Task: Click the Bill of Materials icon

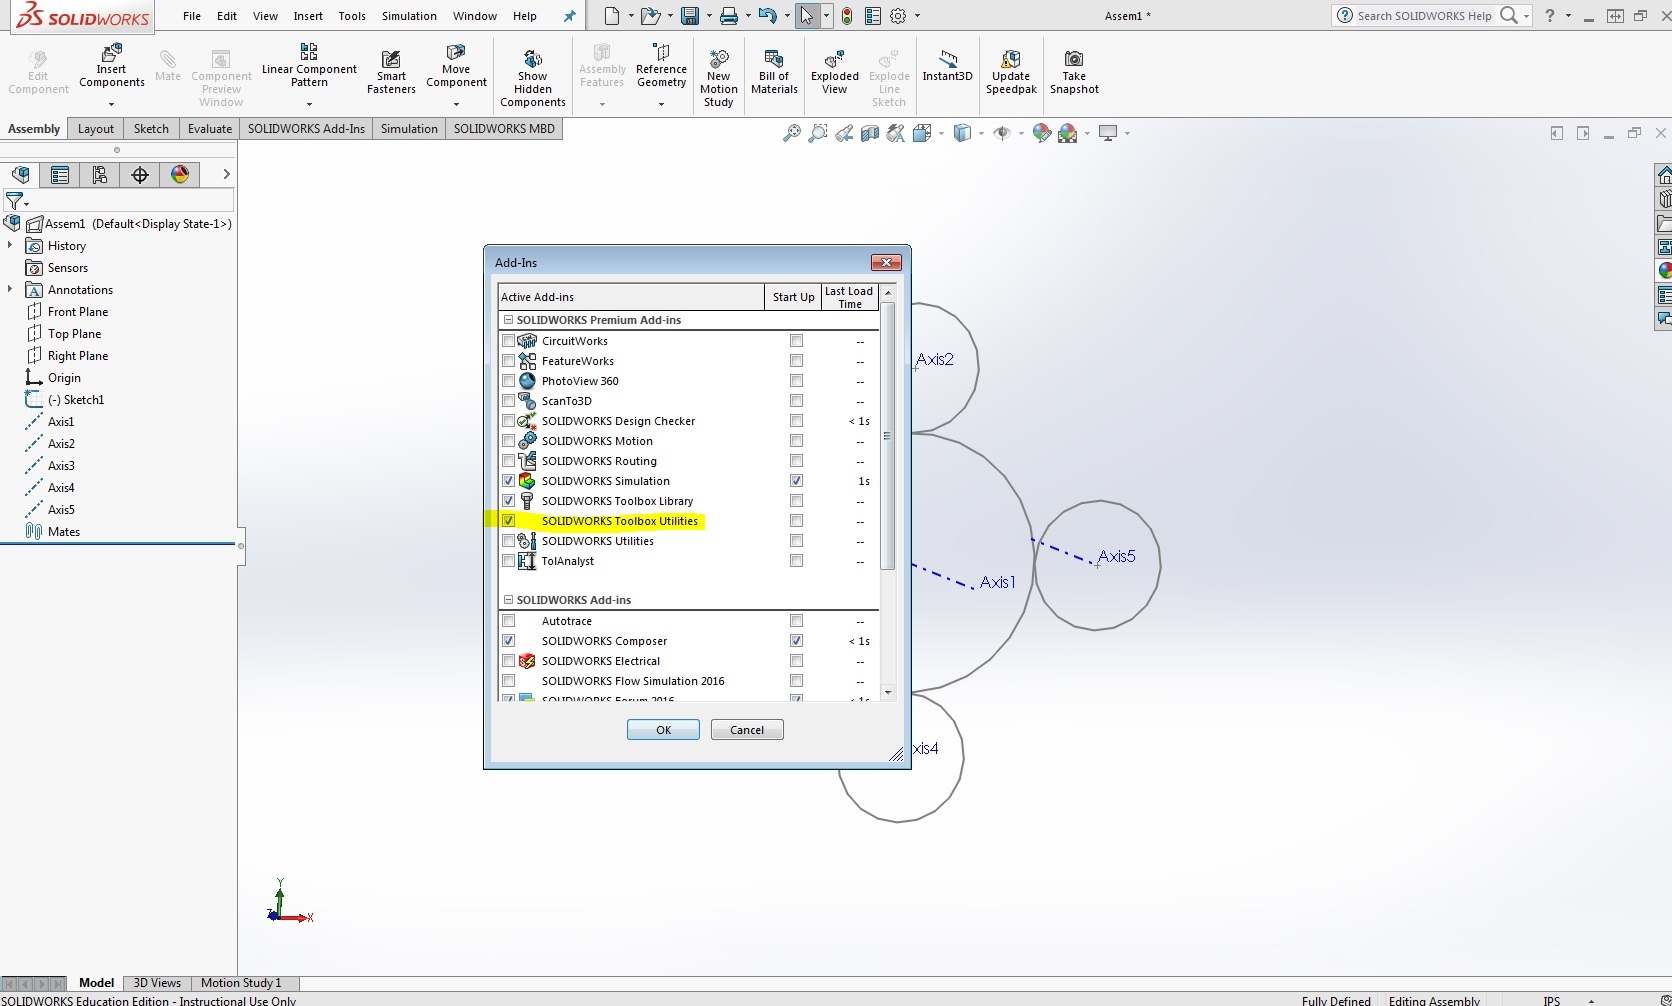Action: click(774, 72)
